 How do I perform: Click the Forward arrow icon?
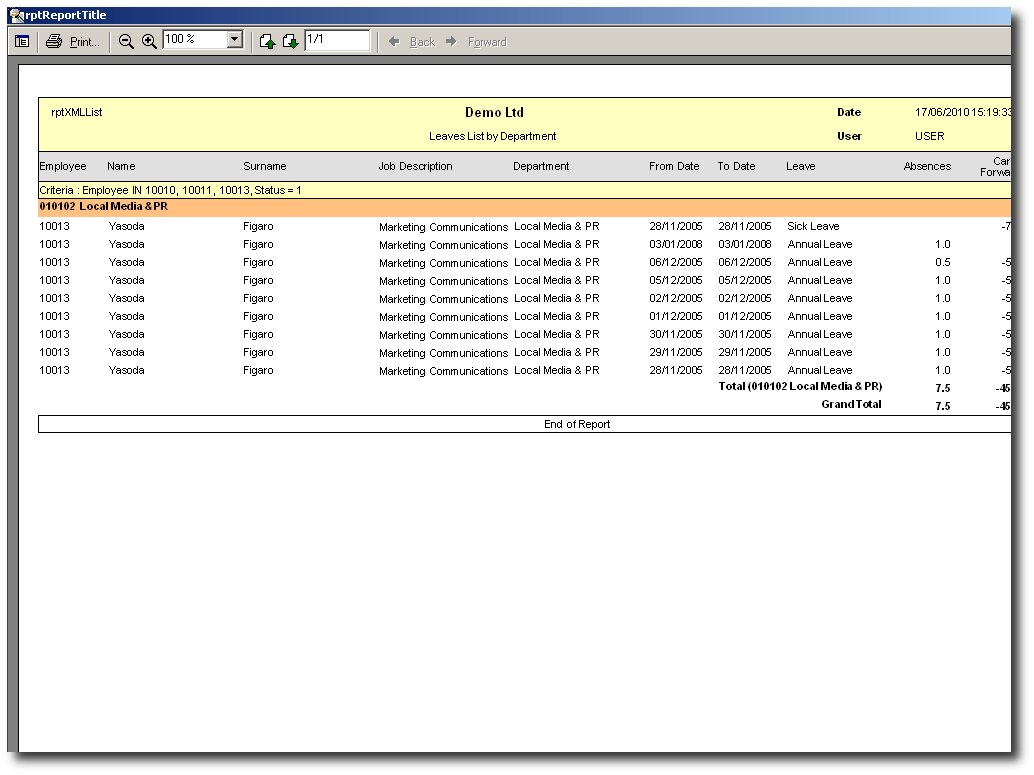451,42
